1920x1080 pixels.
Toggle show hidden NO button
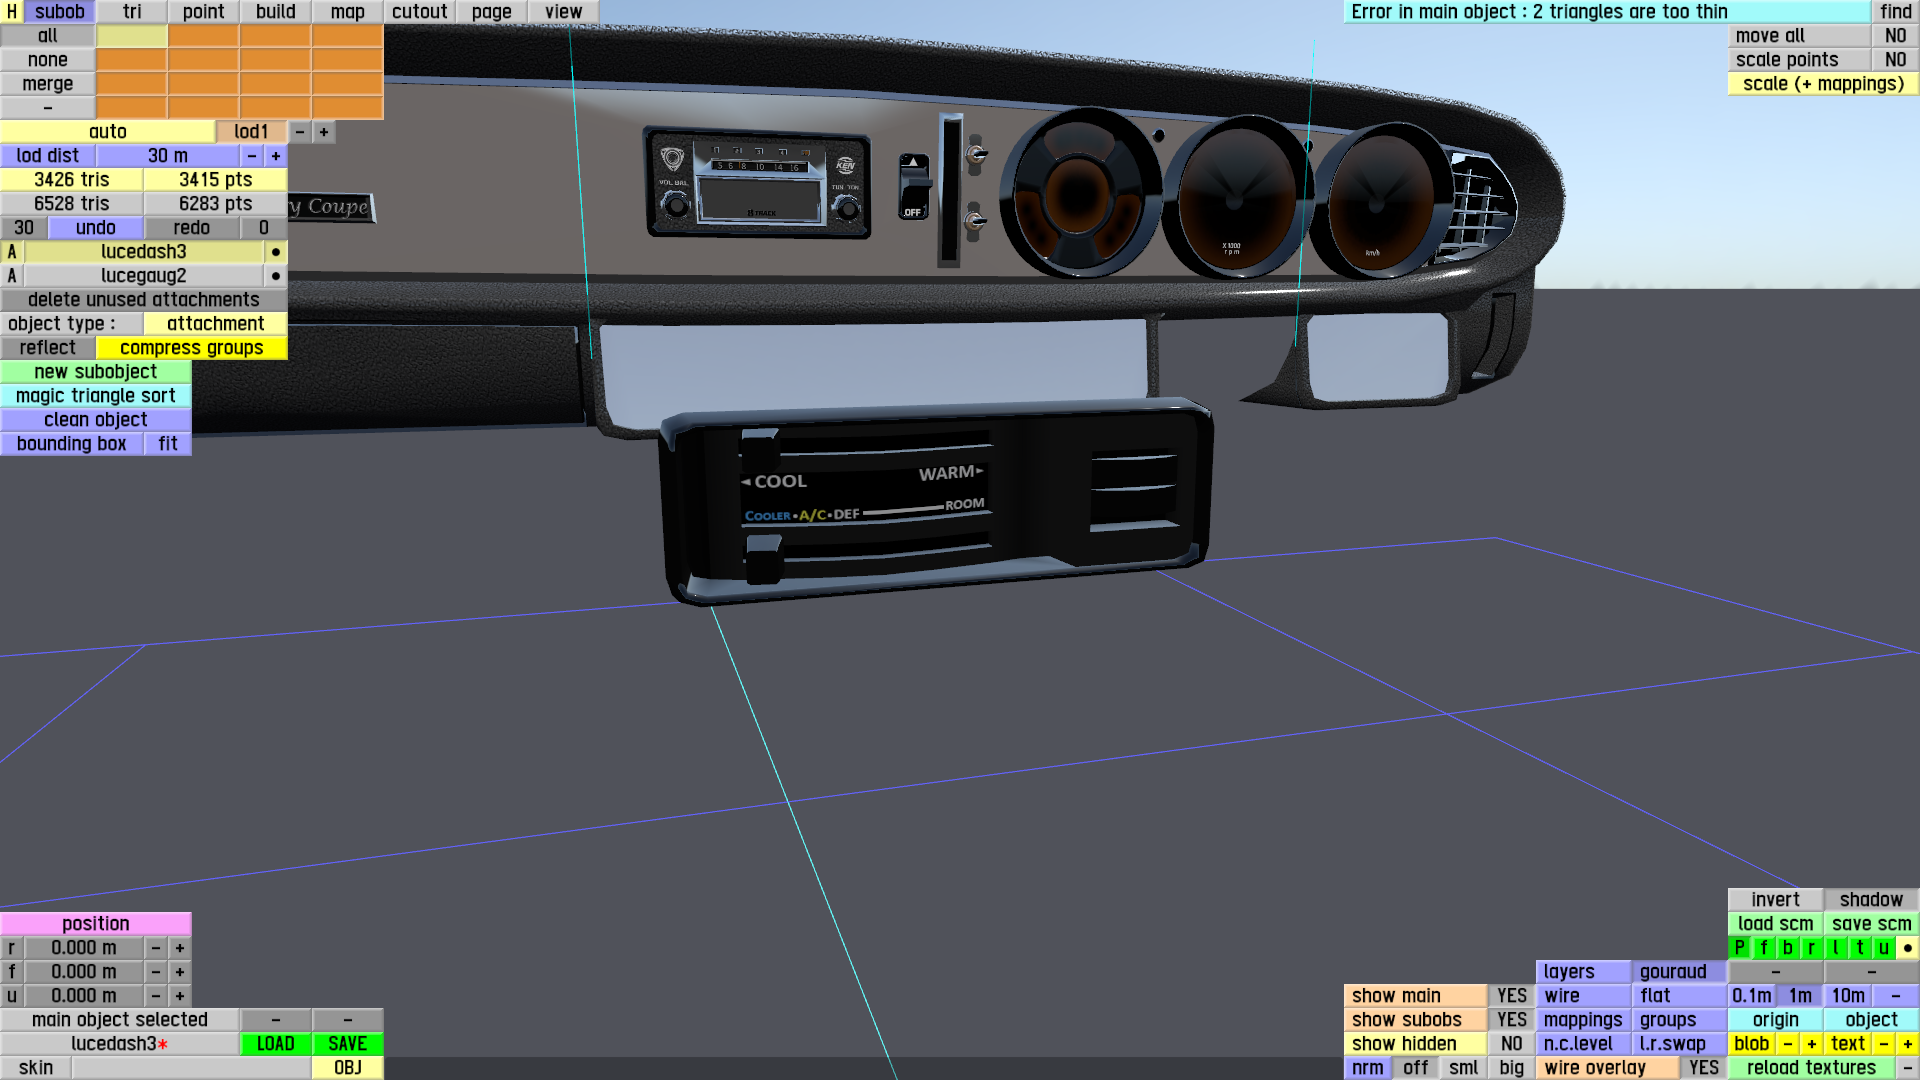coord(1511,1044)
